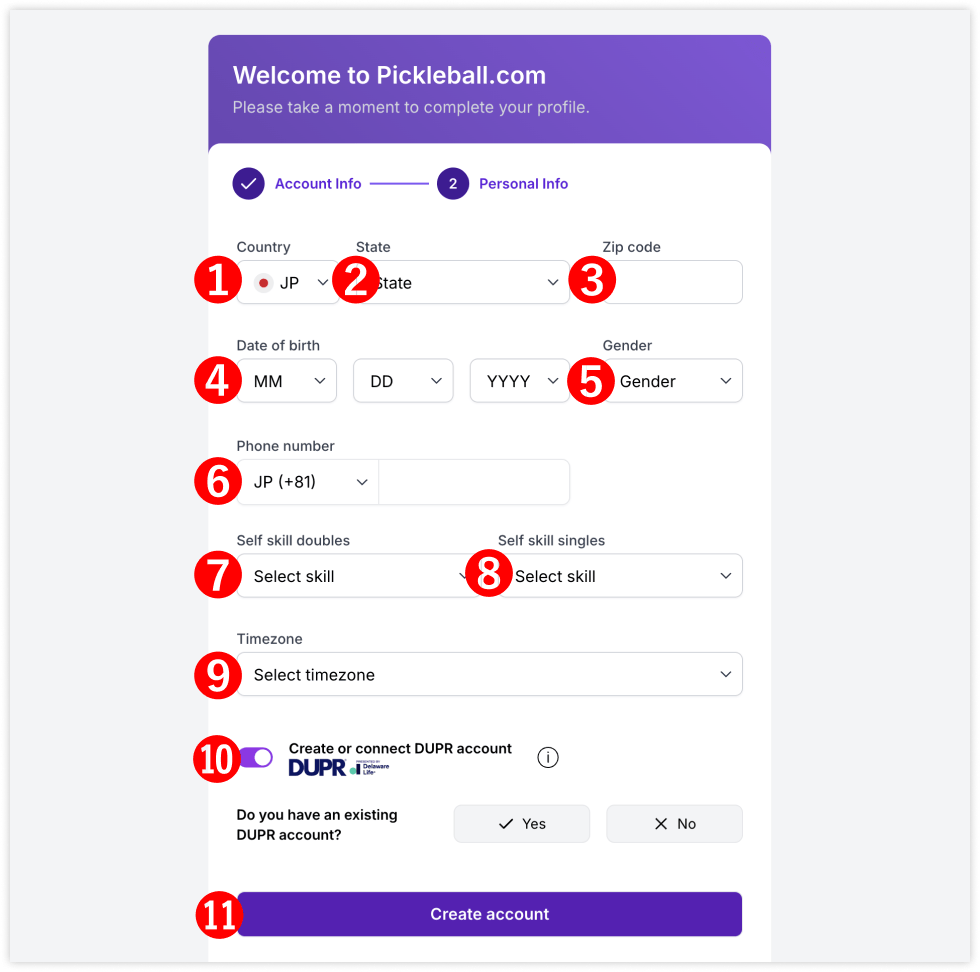Open the birth year YYYY dropdown

coord(519,381)
